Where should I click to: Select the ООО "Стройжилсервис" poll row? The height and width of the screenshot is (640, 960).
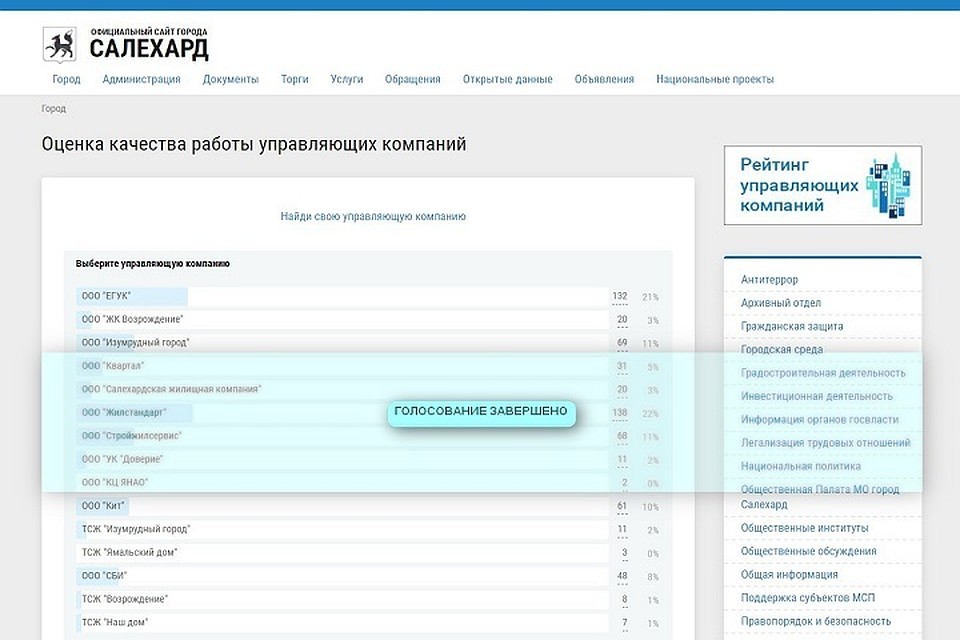[x=342, y=436]
